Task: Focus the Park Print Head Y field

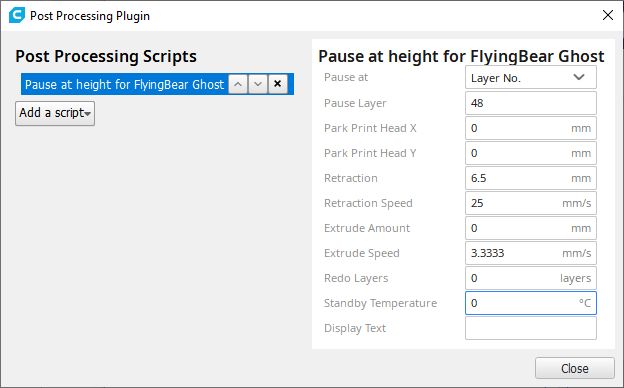Action: tap(530, 153)
